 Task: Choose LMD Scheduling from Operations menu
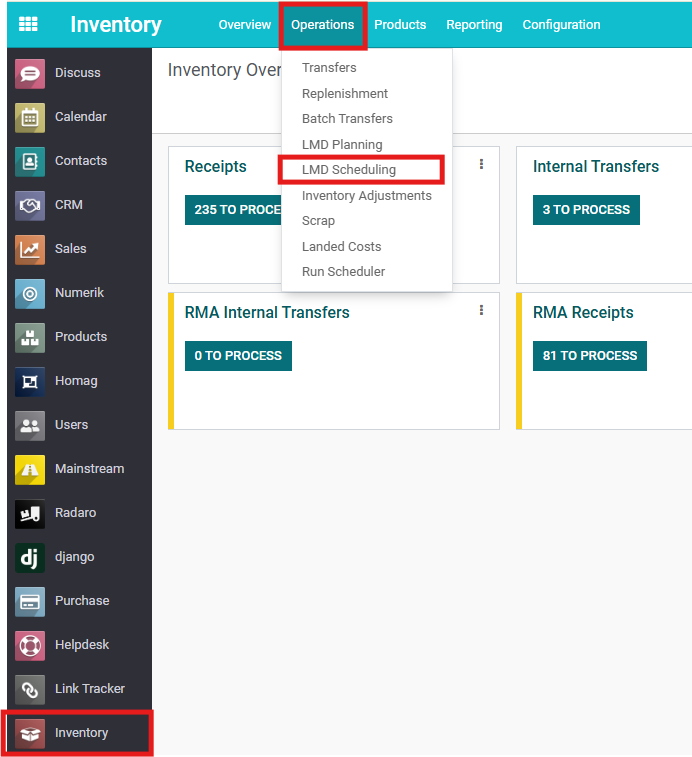349,170
